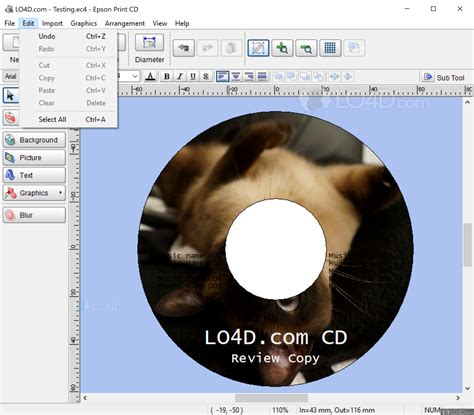Click the Fit to window zoom icon
The width and height of the screenshot is (474, 415).
pos(258,48)
